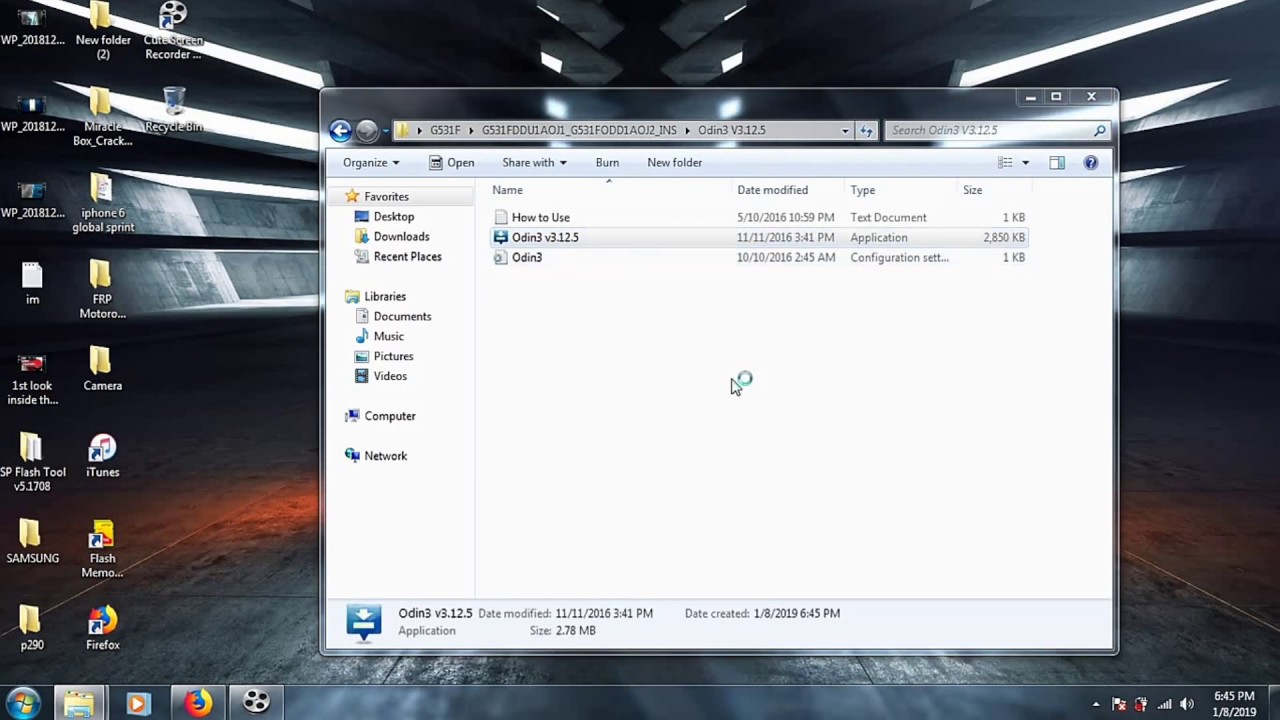Click the How to Use file icon
Screen dimensions: 1280x720
[x=500, y=217]
